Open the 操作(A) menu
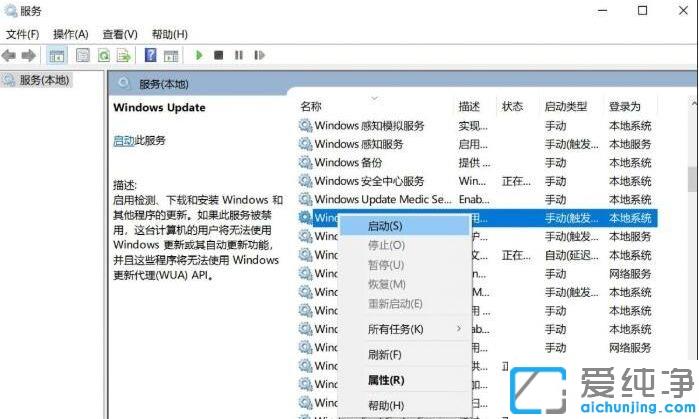 click(x=70, y=34)
